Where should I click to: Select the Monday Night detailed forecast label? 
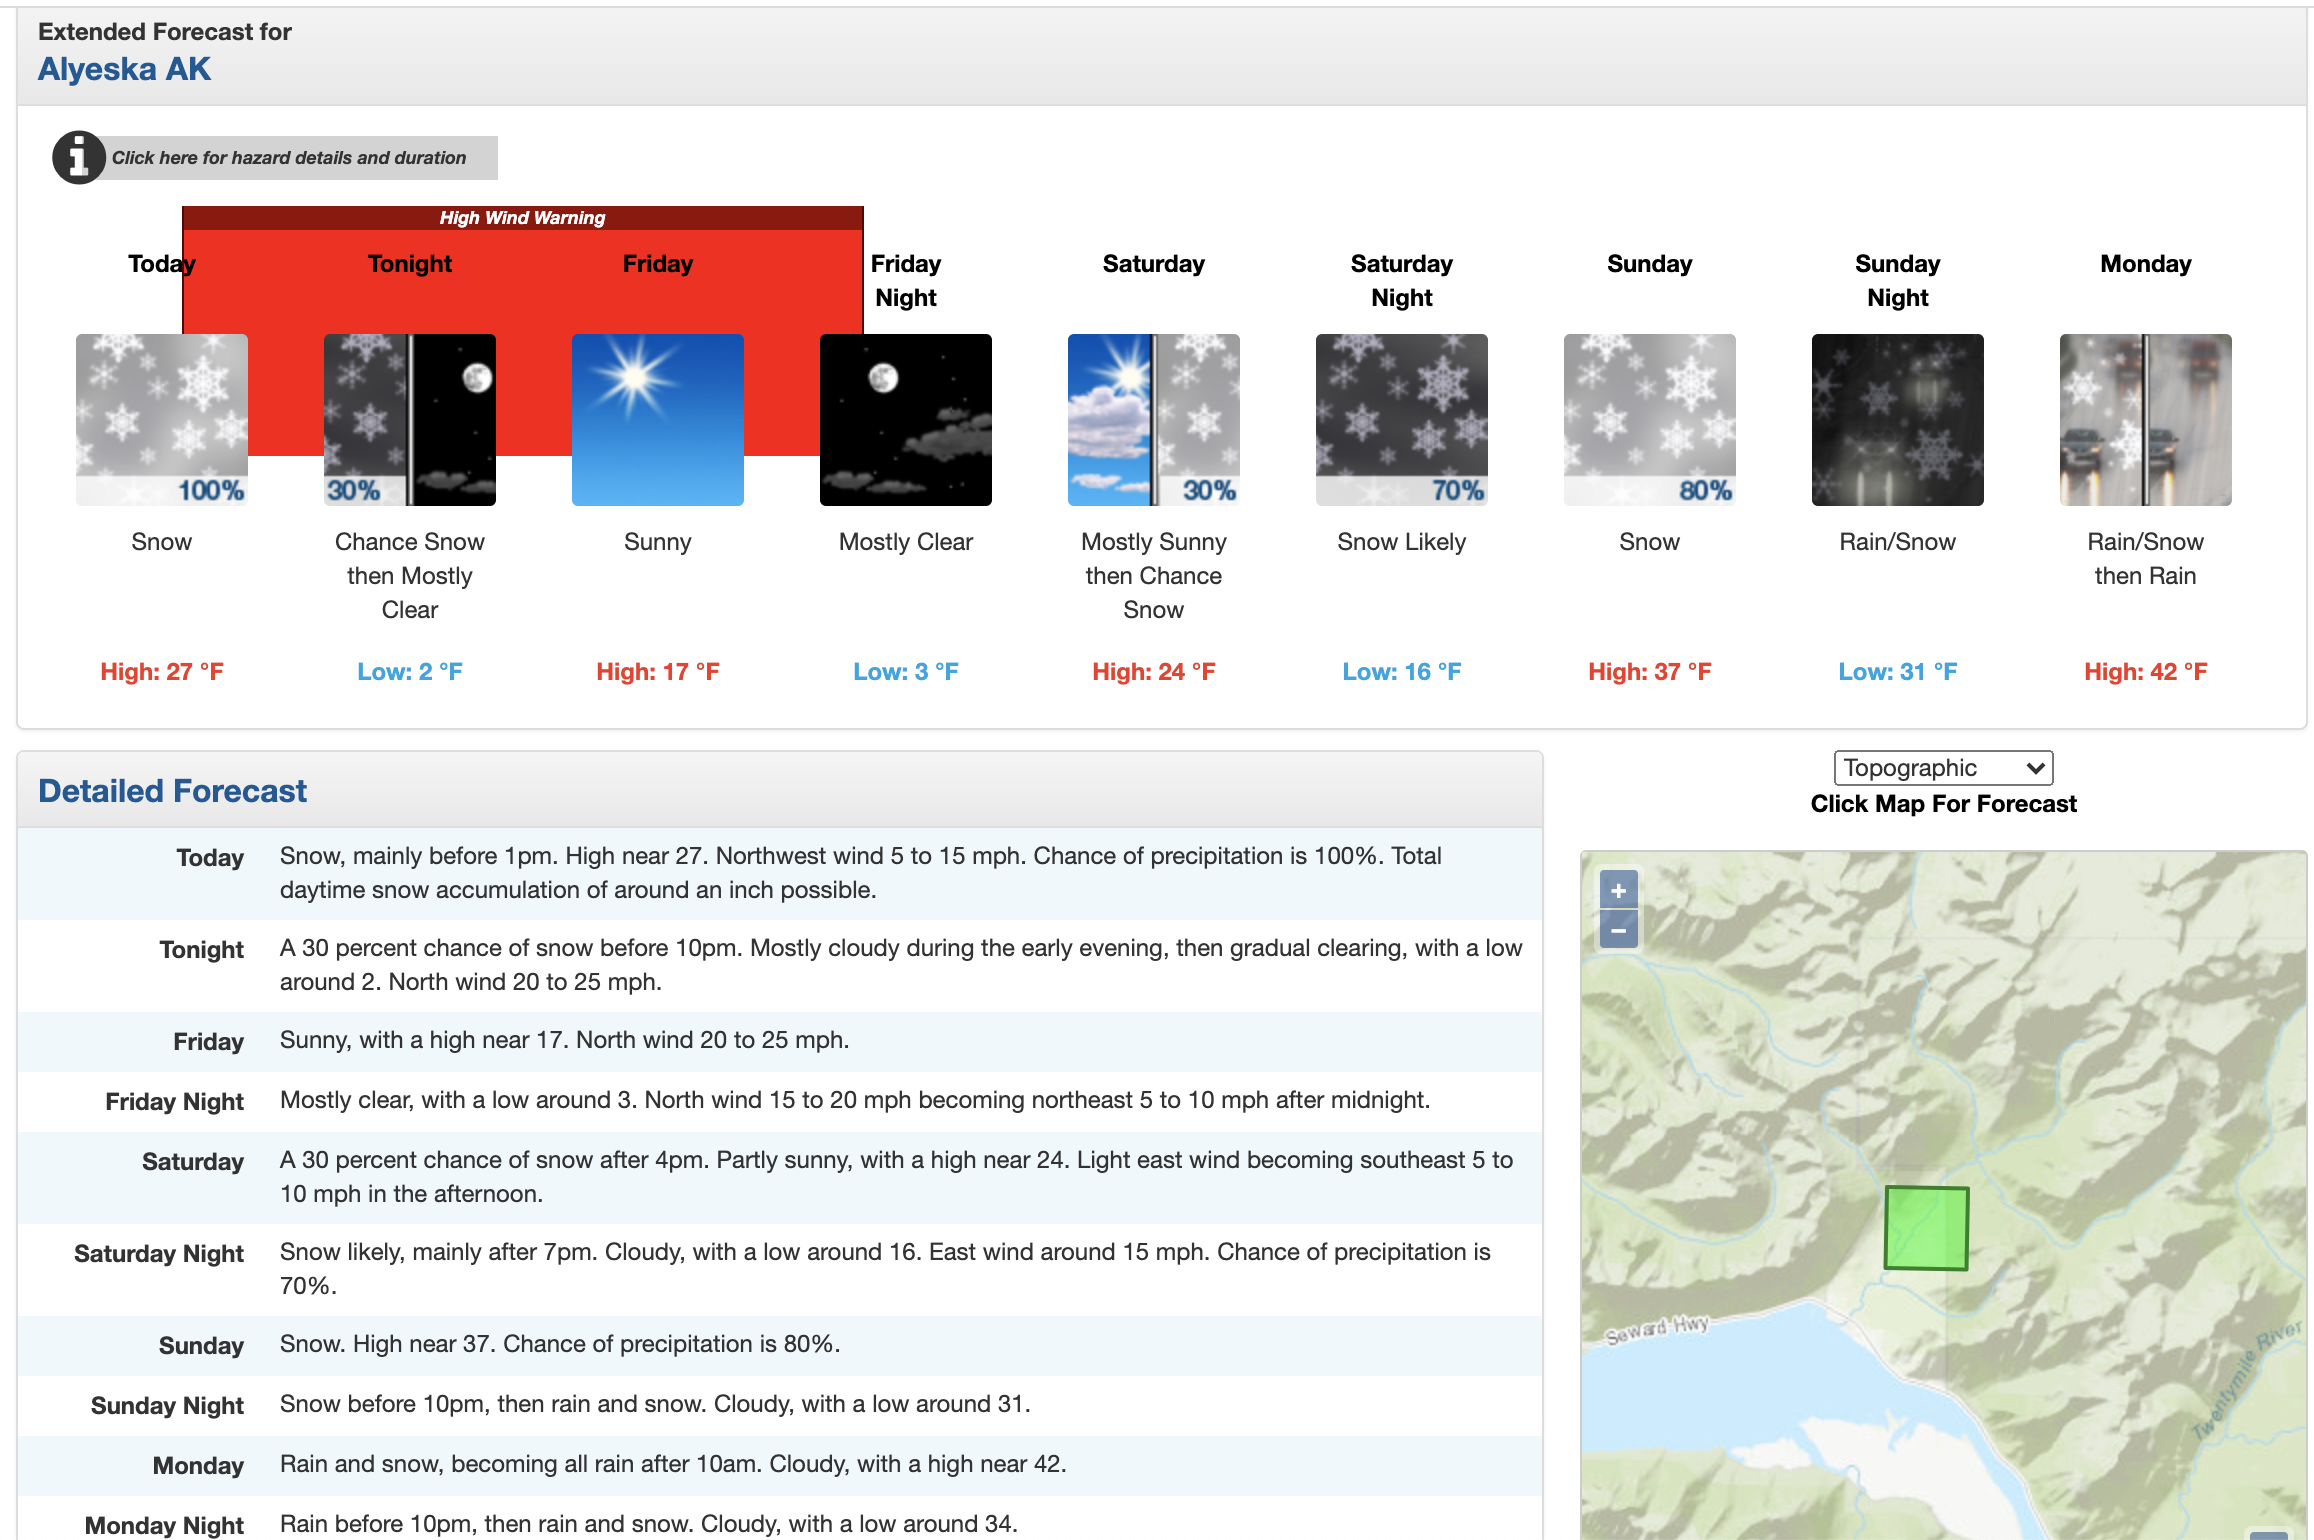(x=164, y=1526)
